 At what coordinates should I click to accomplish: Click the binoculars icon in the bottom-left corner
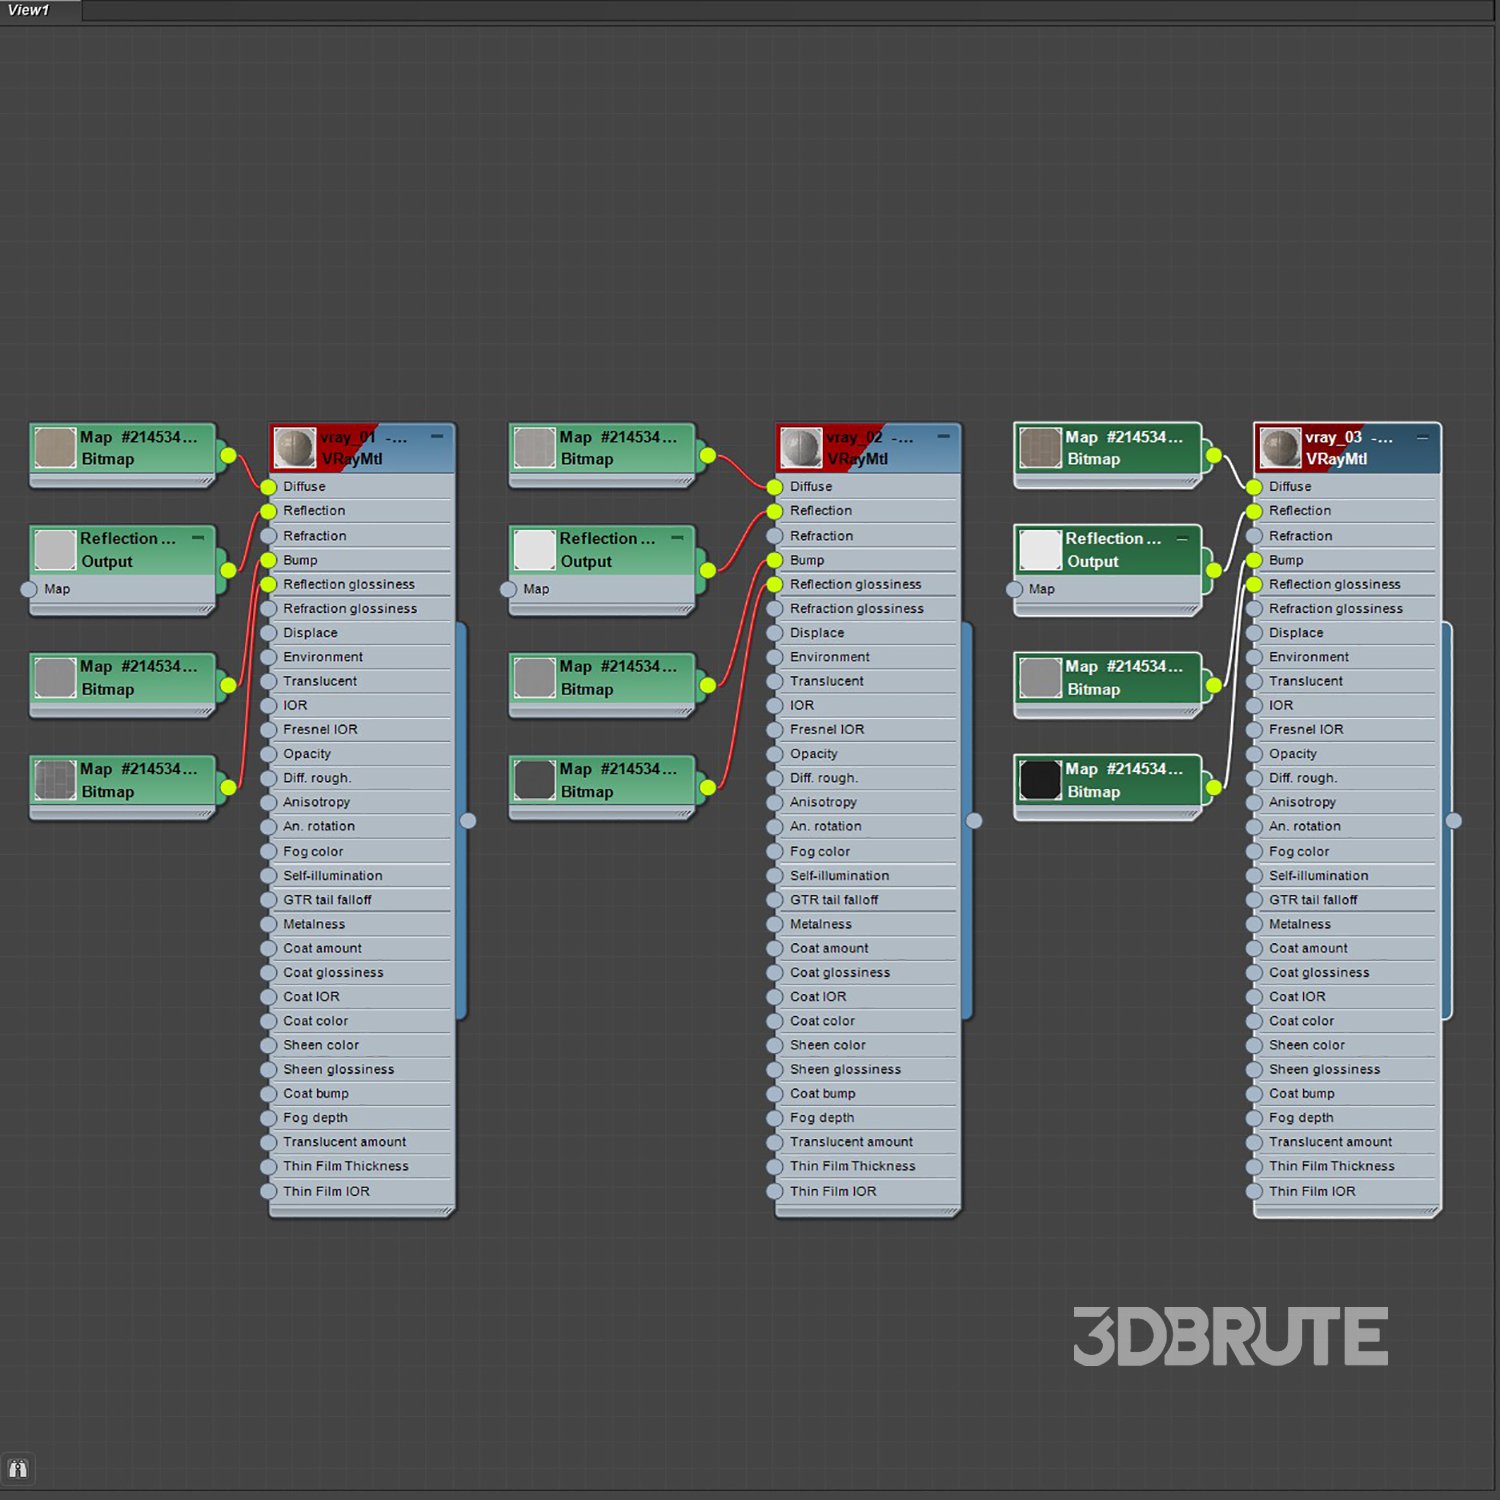[18, 1469]
